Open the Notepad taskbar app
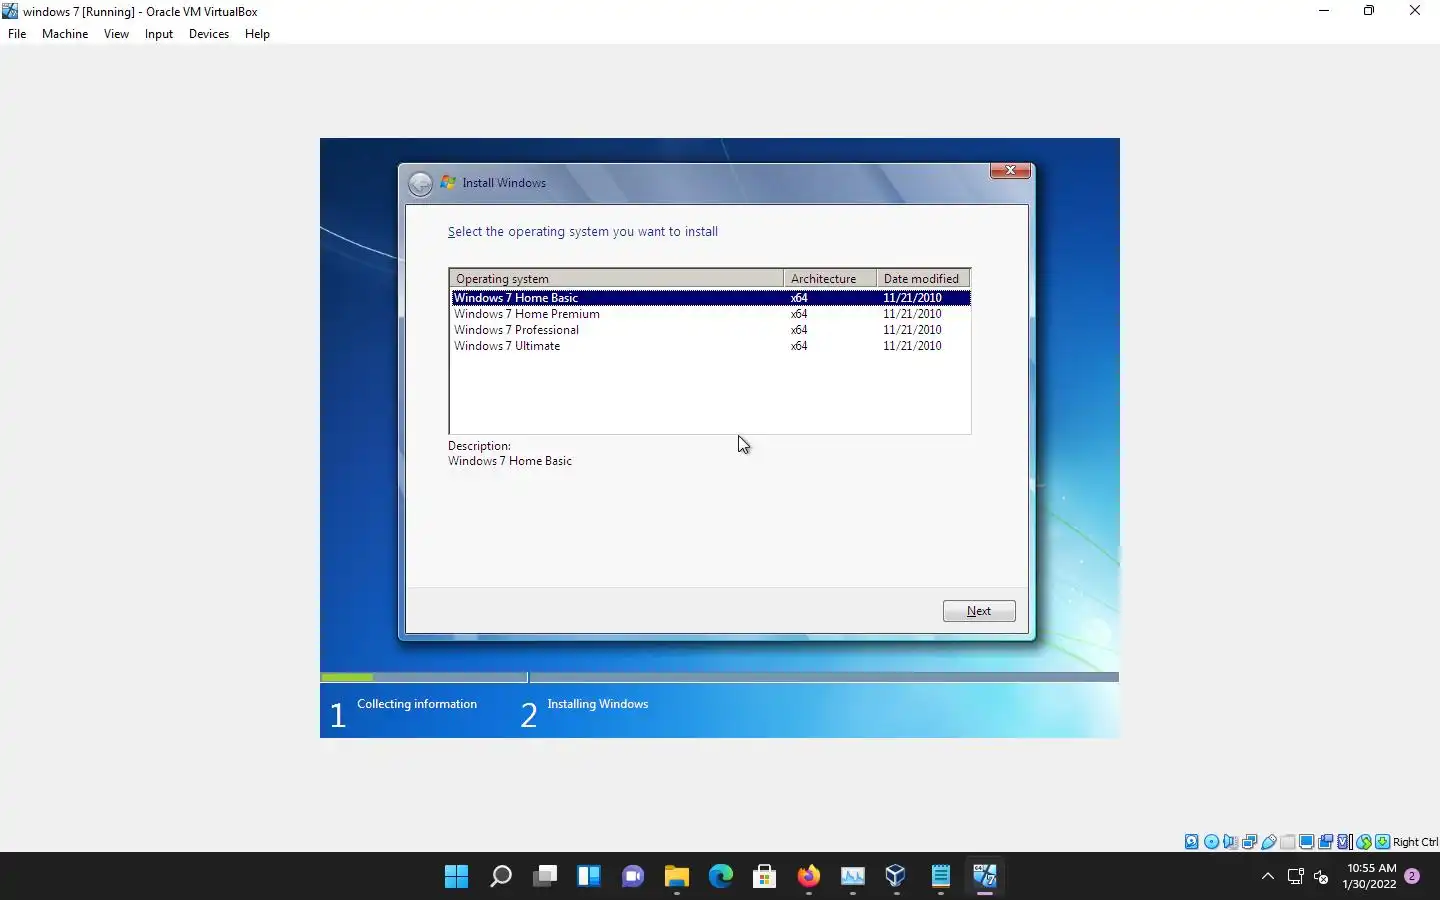This screenshot has height=900, width=1440. pos(941,876)
